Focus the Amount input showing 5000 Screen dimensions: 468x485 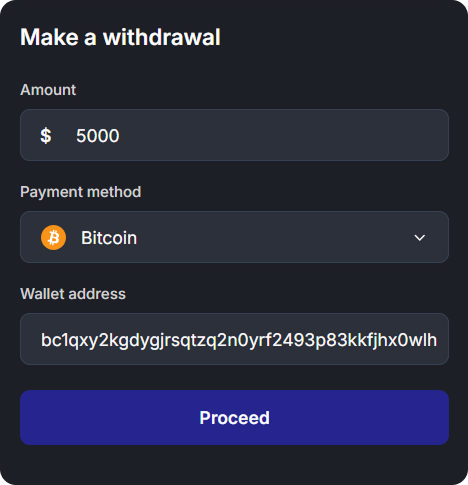point(234,135)
